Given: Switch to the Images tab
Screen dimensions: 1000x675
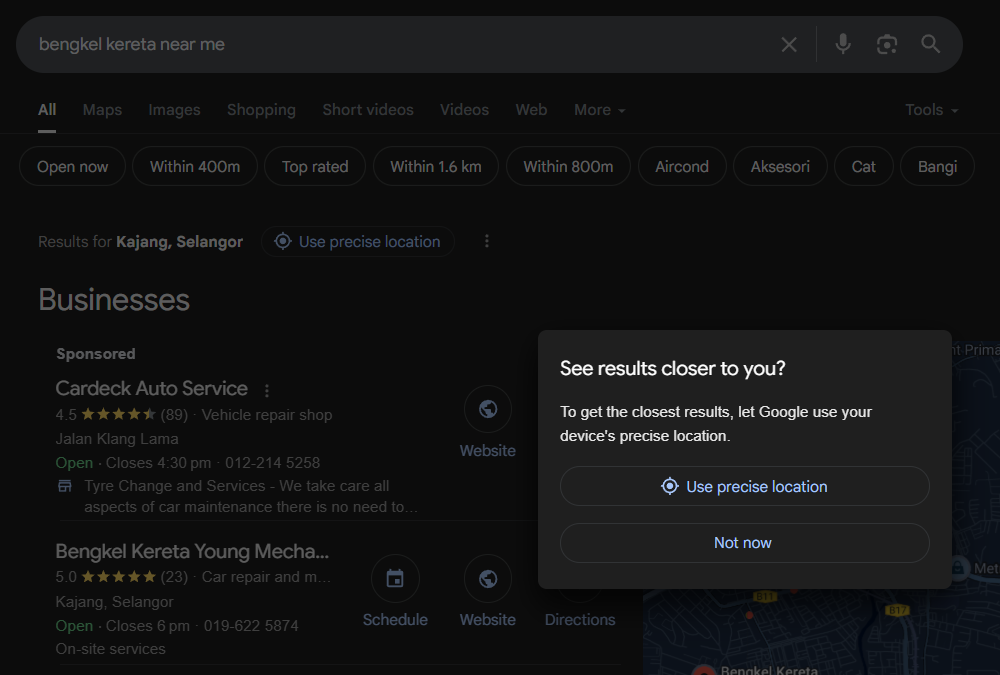Looking at the screenshot, I should 174,110.
